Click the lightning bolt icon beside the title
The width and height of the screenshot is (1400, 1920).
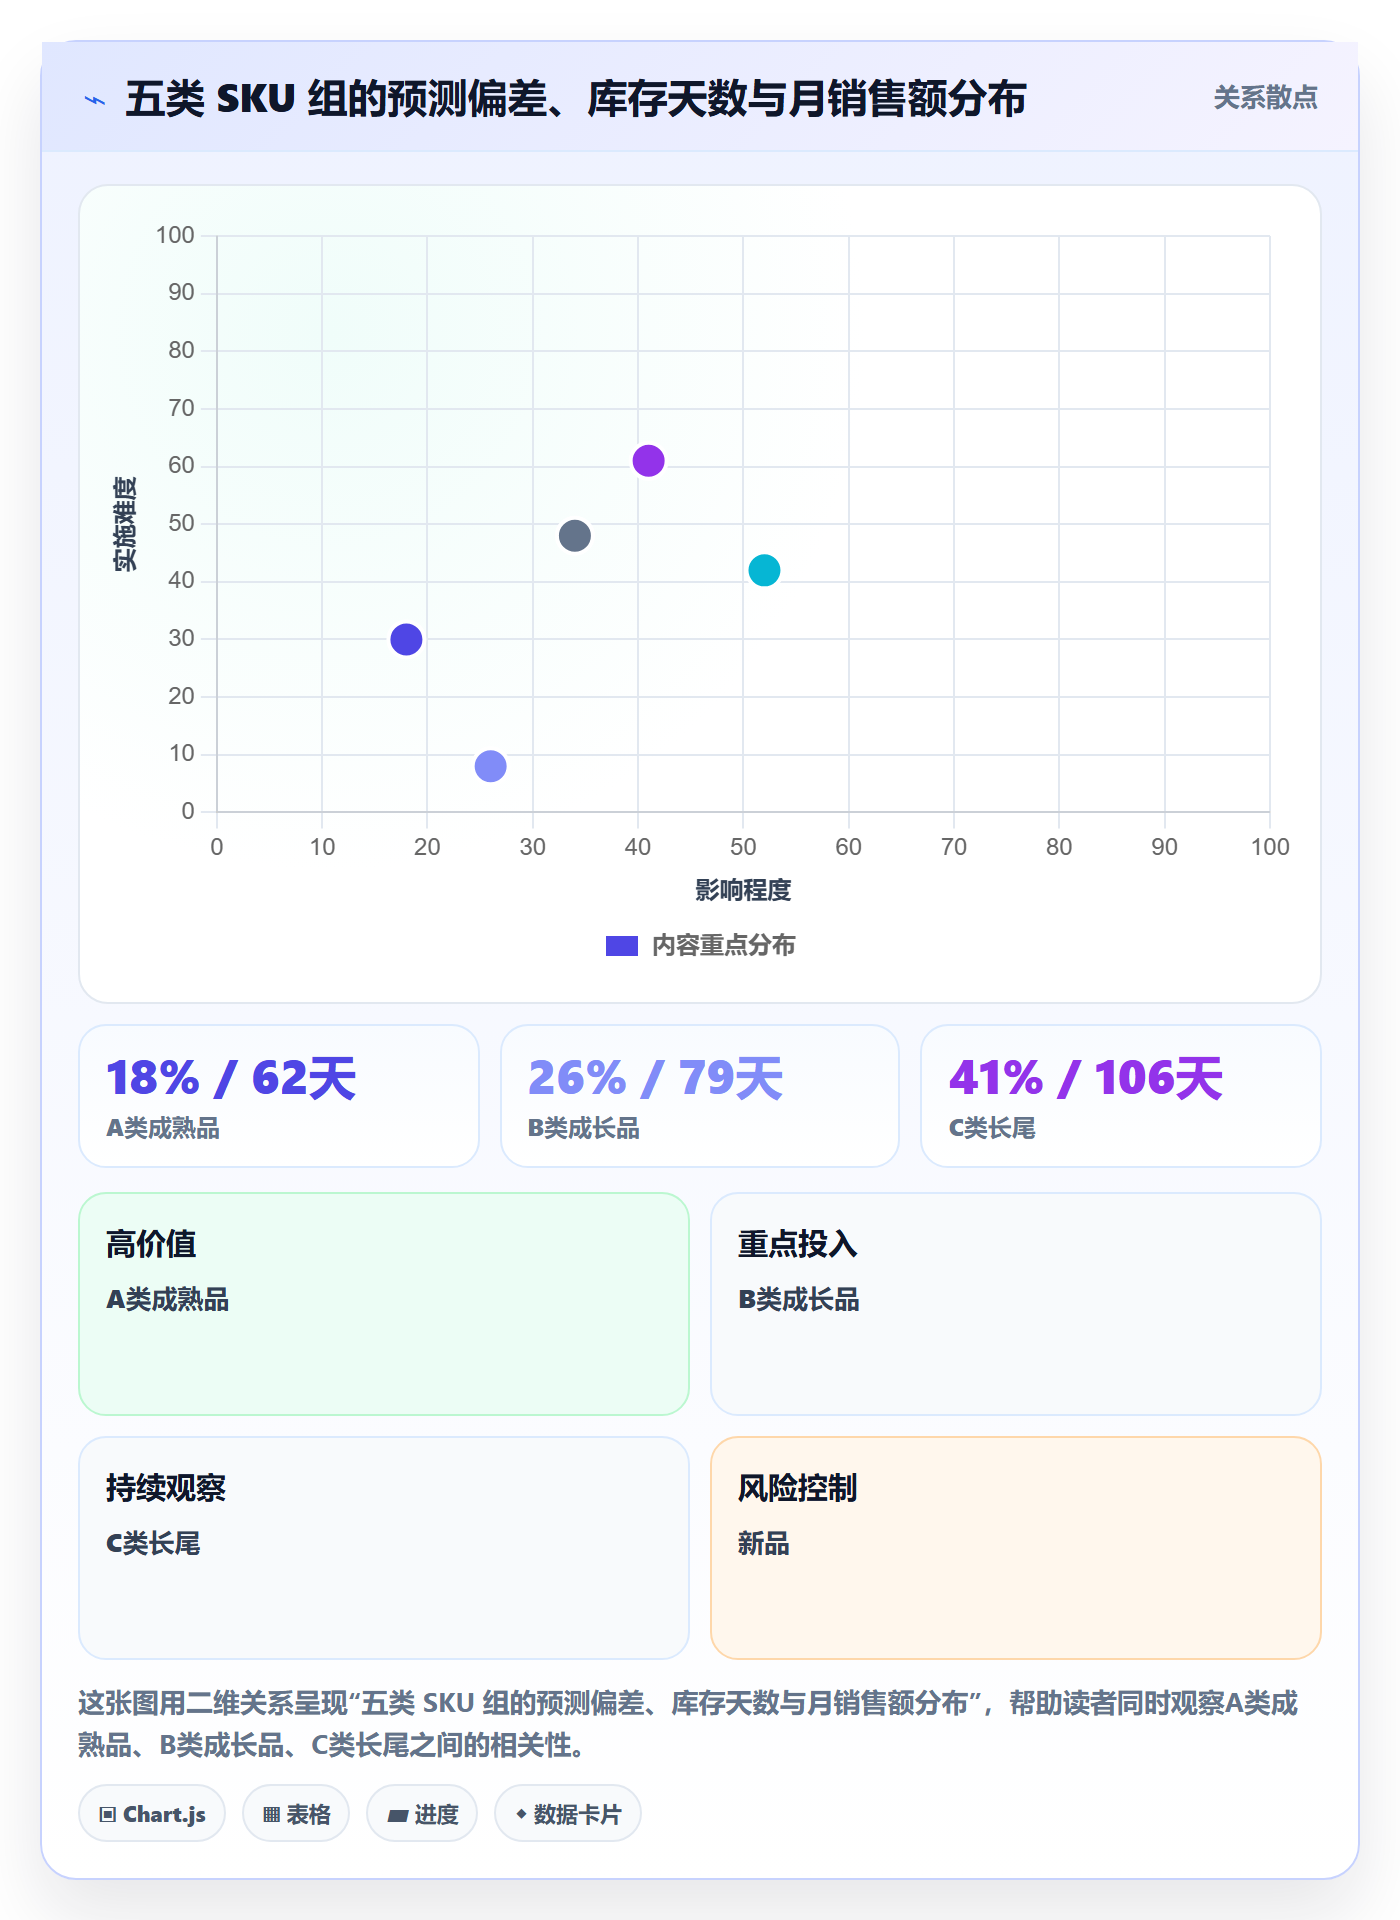coord(95,100)
